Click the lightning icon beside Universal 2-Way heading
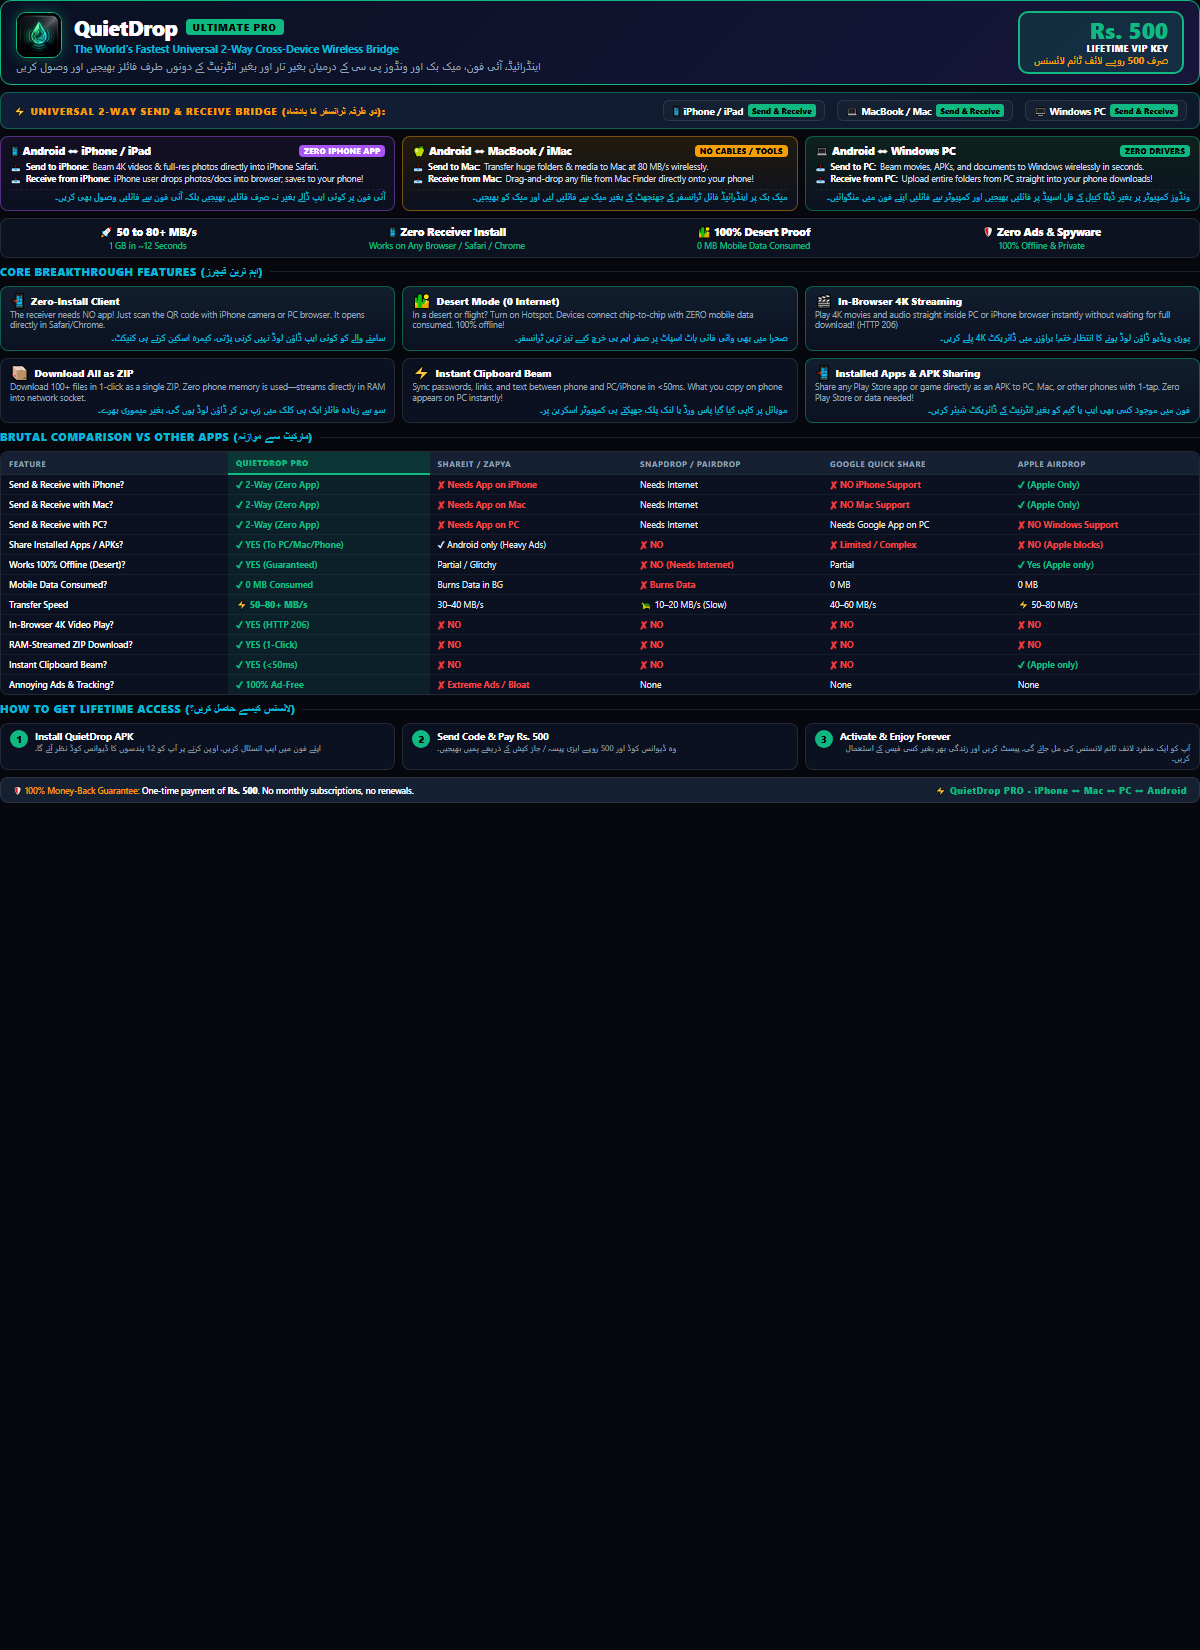The width and height of the screenshot is (1200, 1650). point(20,112)
